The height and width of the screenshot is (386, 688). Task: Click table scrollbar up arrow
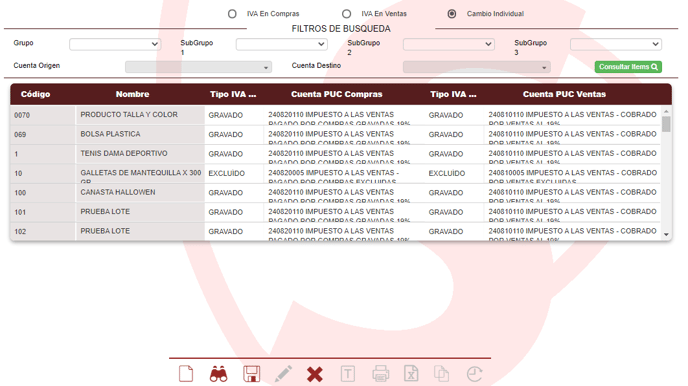tap(666, 111)
